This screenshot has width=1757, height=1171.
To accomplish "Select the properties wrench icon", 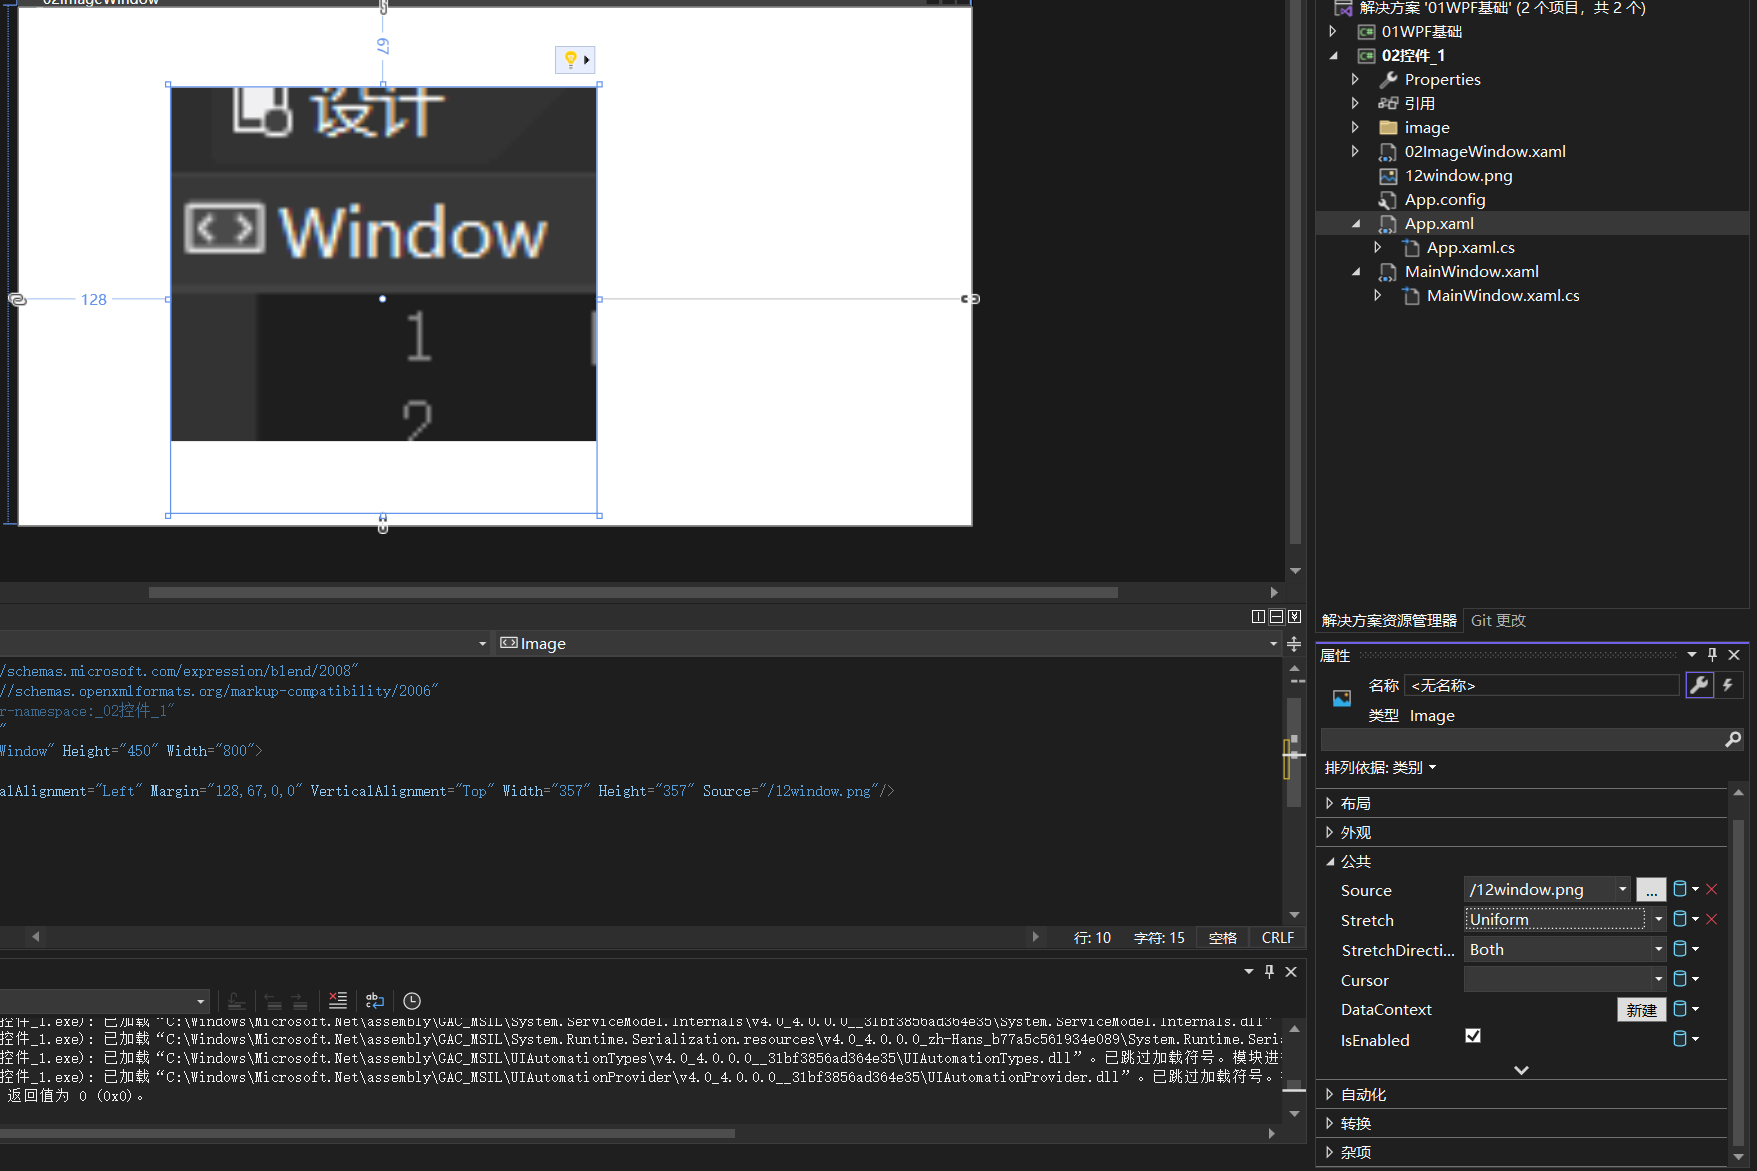I will (1701, 685).
